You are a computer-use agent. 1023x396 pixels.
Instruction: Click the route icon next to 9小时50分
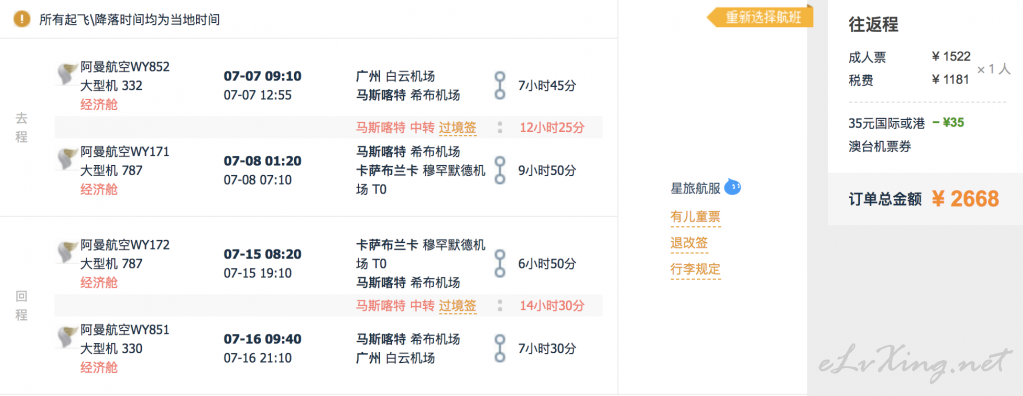pyautogui.click(x=500, y=170)
